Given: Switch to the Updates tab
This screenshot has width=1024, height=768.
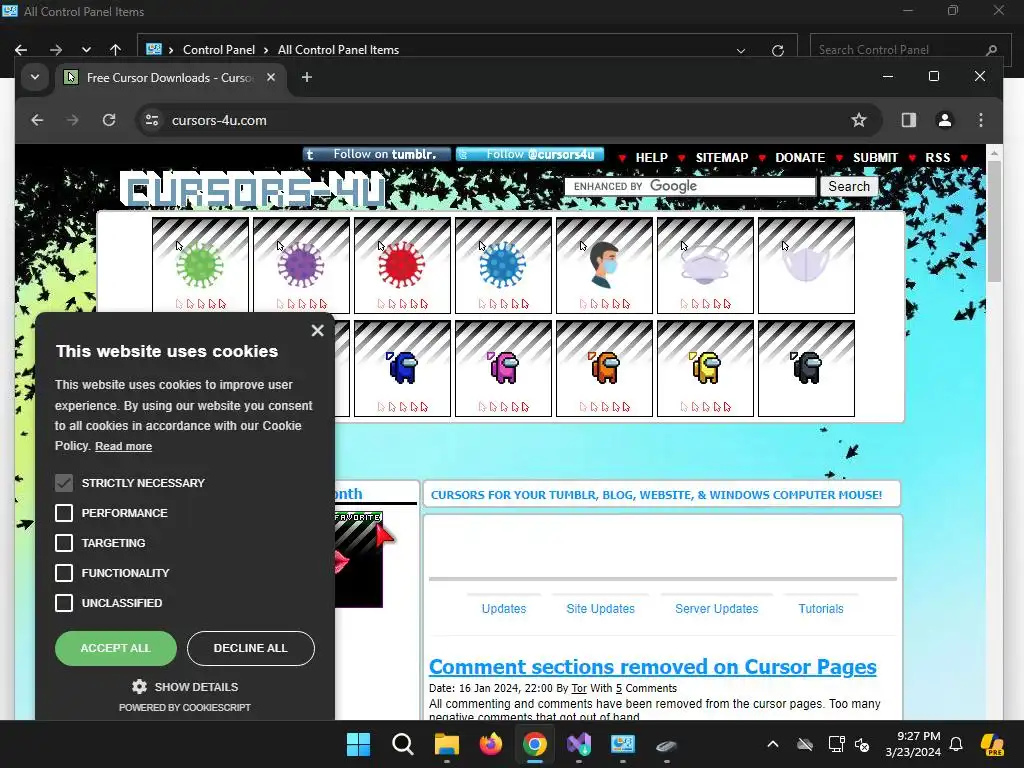Looking at the screenshot, I should coord(504,609).
